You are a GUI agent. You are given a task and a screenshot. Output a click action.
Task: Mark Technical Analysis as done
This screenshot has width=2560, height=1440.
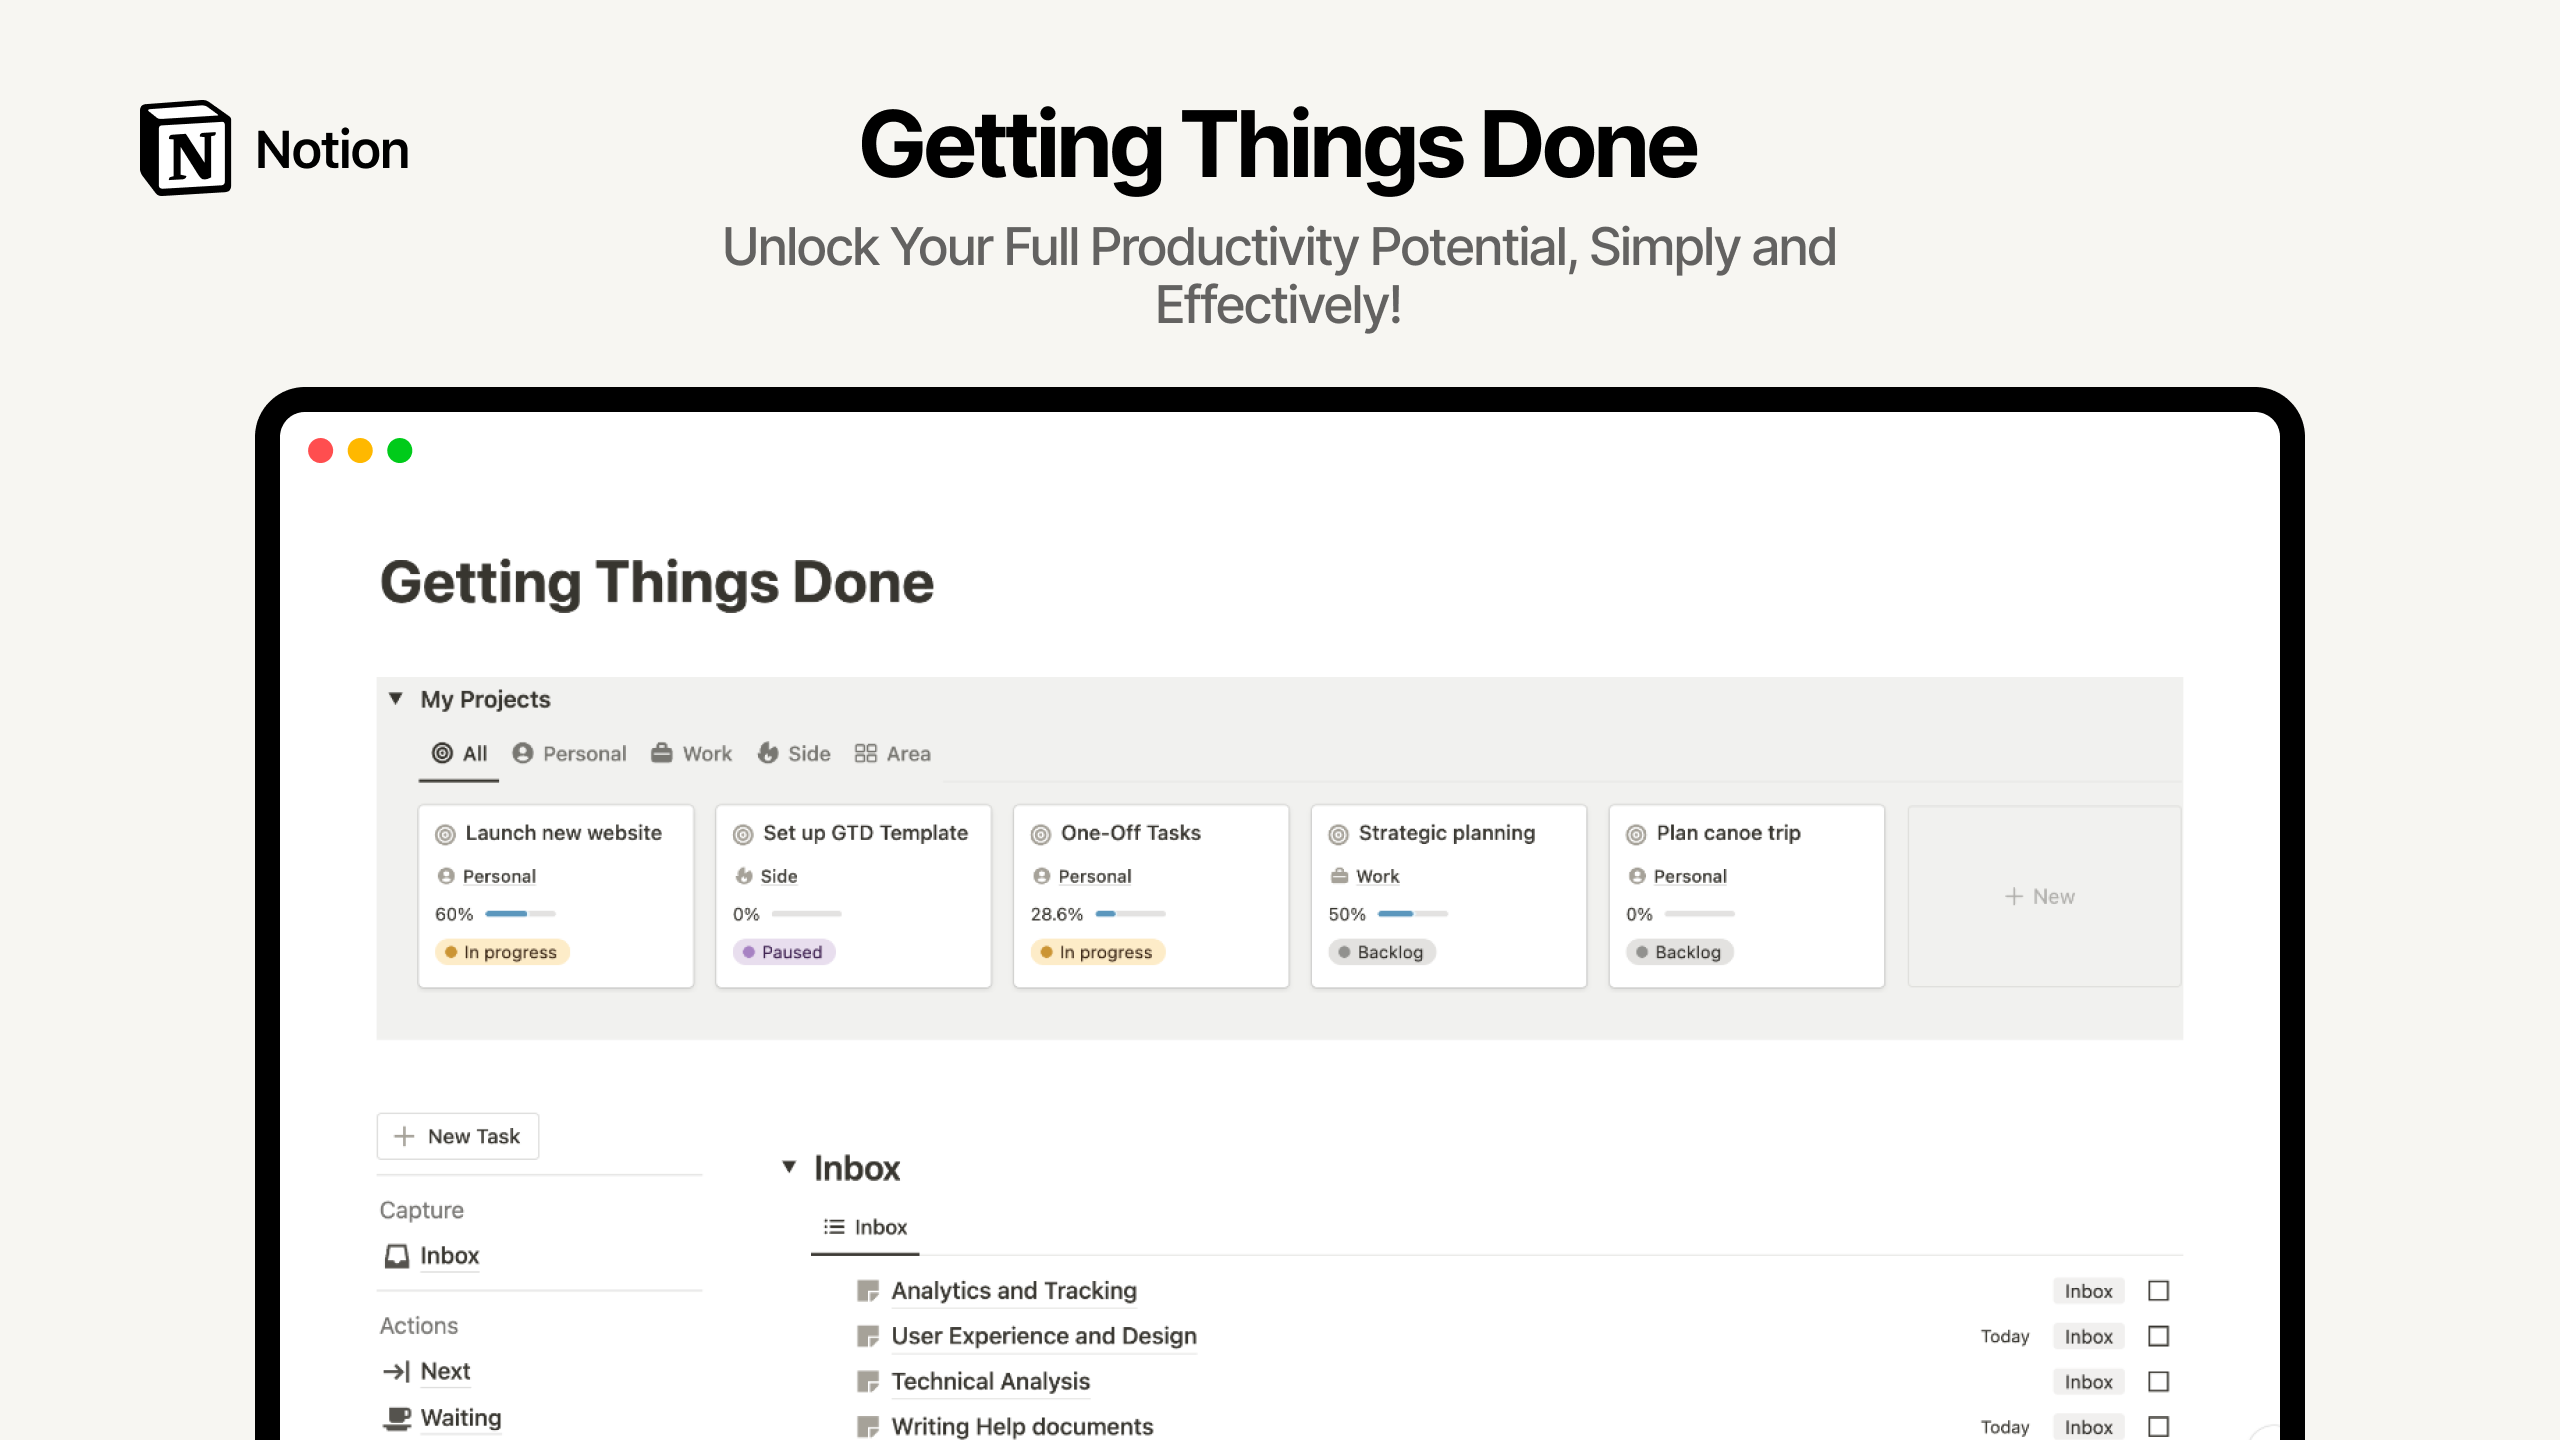pos(2158,1382)
